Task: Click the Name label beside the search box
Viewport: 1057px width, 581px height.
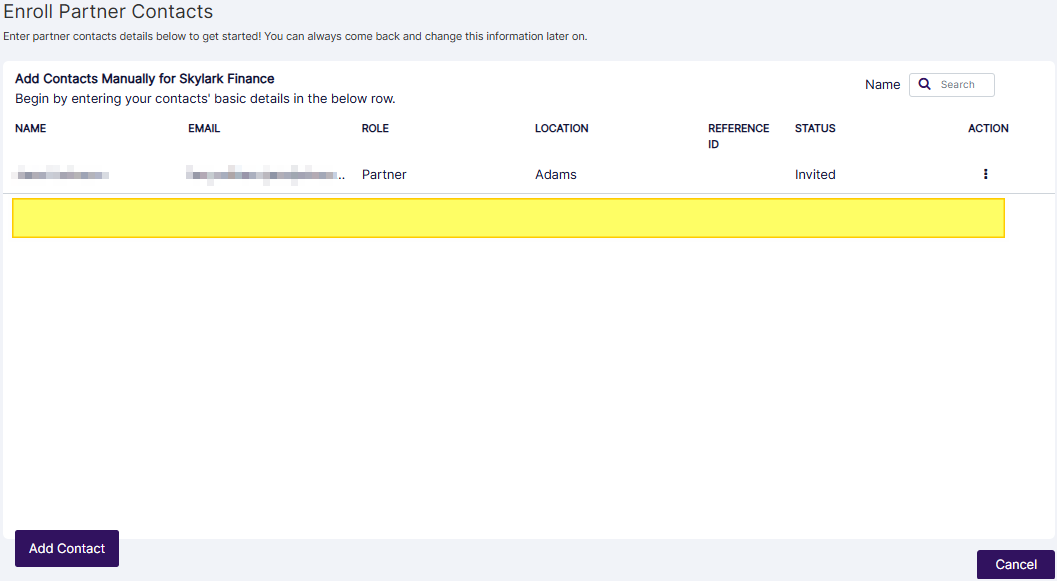Action: point(883,84)
